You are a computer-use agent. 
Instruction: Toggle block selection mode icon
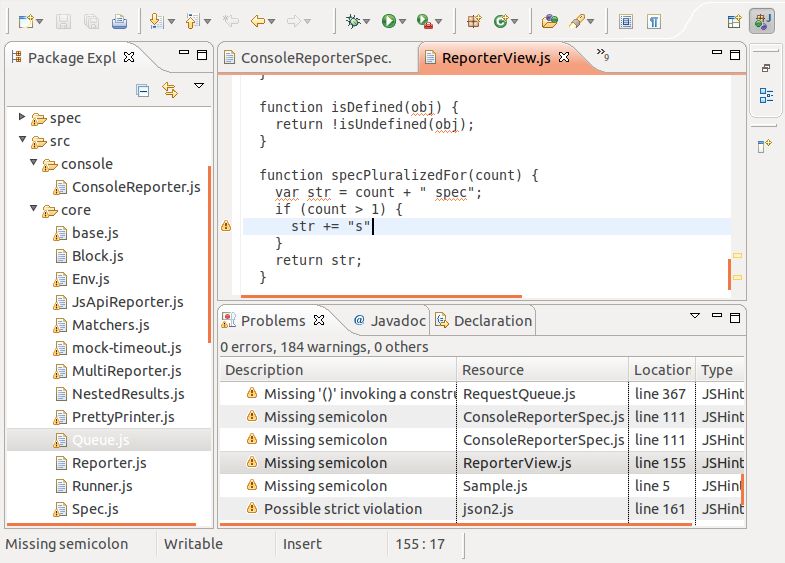[x=626, y=22]
